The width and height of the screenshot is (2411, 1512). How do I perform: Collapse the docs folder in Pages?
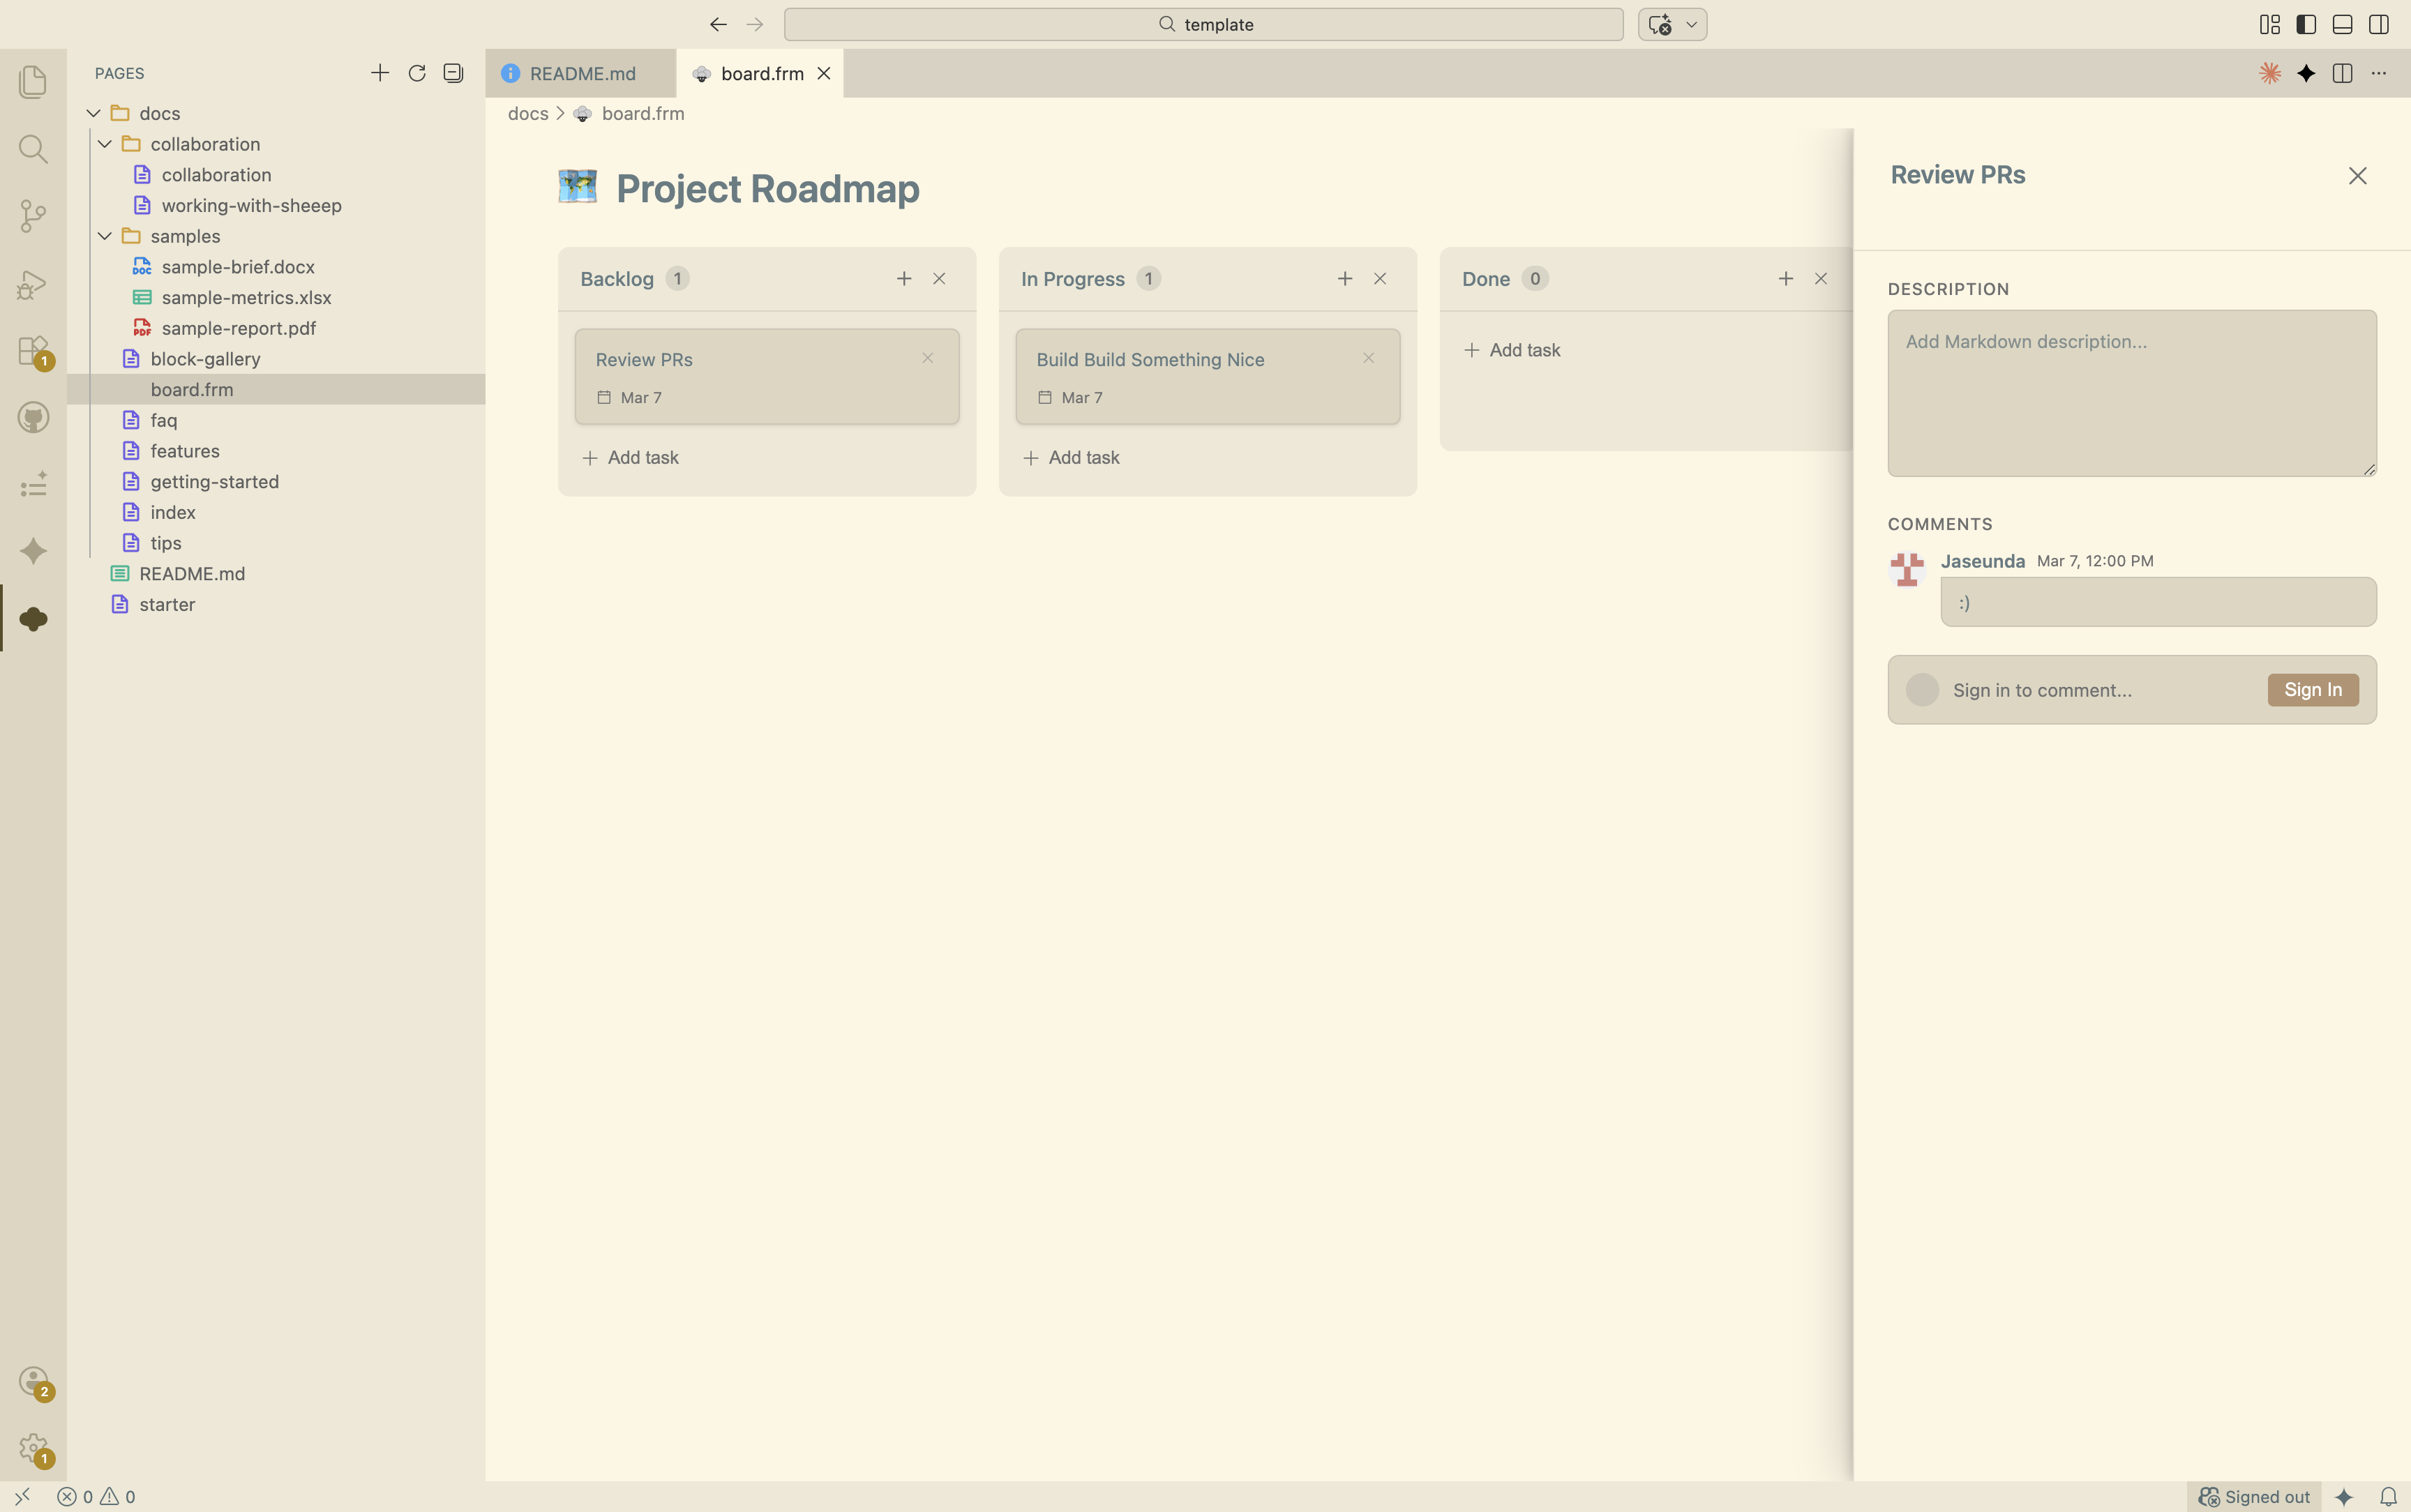pyautogui.click(x=92, y=112)
